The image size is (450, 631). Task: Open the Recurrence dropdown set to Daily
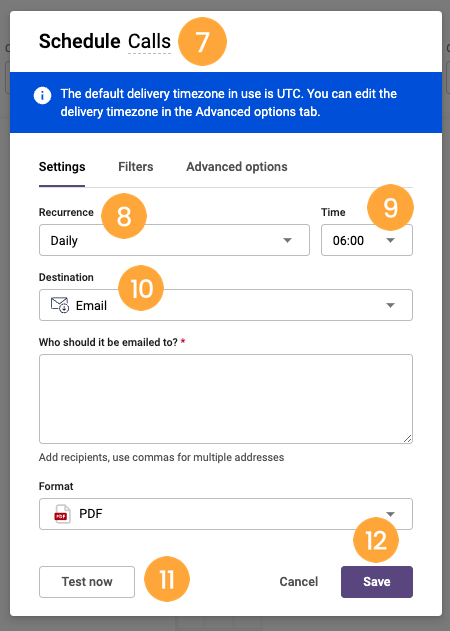174,240
